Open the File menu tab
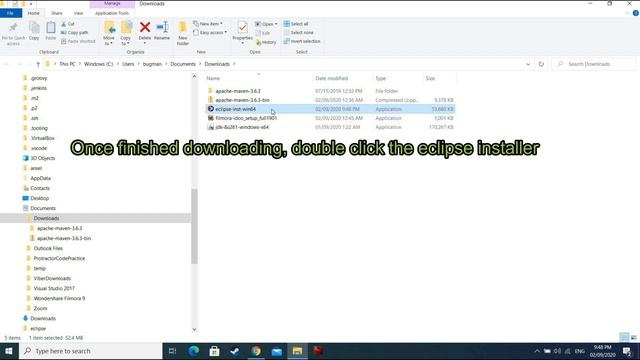The image size is (640, 360). (10, 13)
